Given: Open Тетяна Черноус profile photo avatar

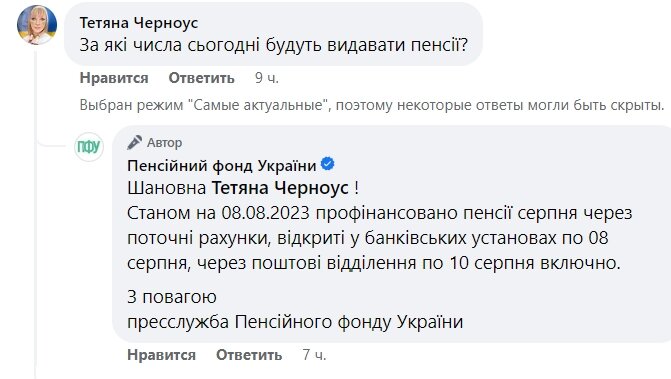Looking at the screenshot, I should coord(37,25).
